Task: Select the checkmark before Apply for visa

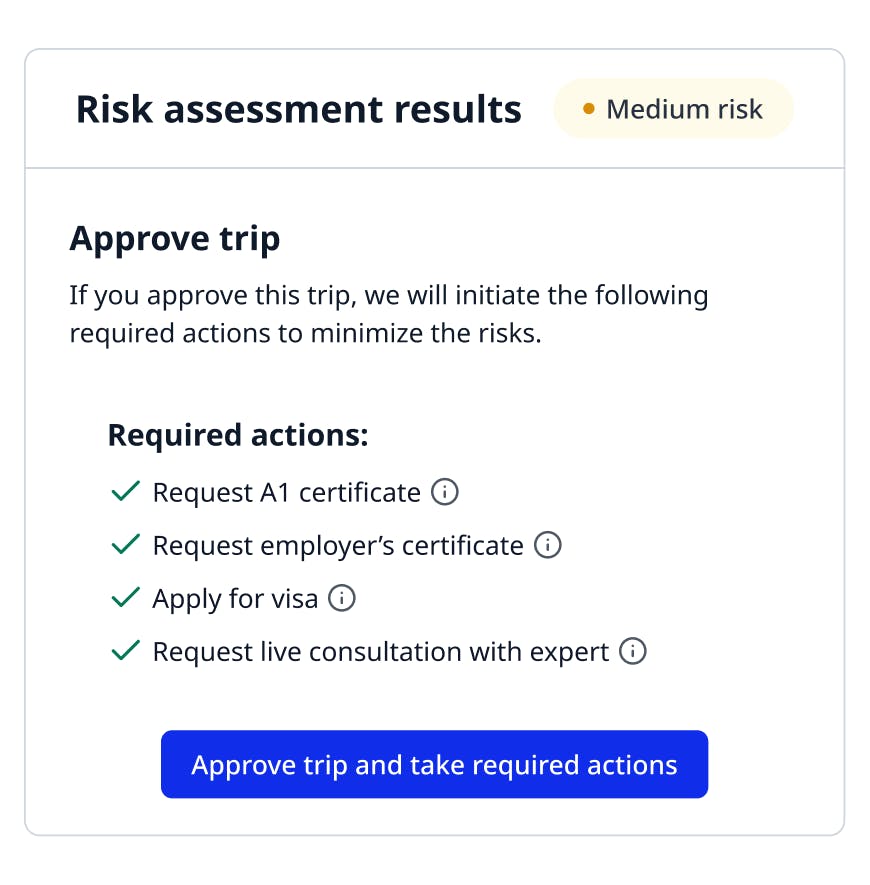Action: click(125, 598)
